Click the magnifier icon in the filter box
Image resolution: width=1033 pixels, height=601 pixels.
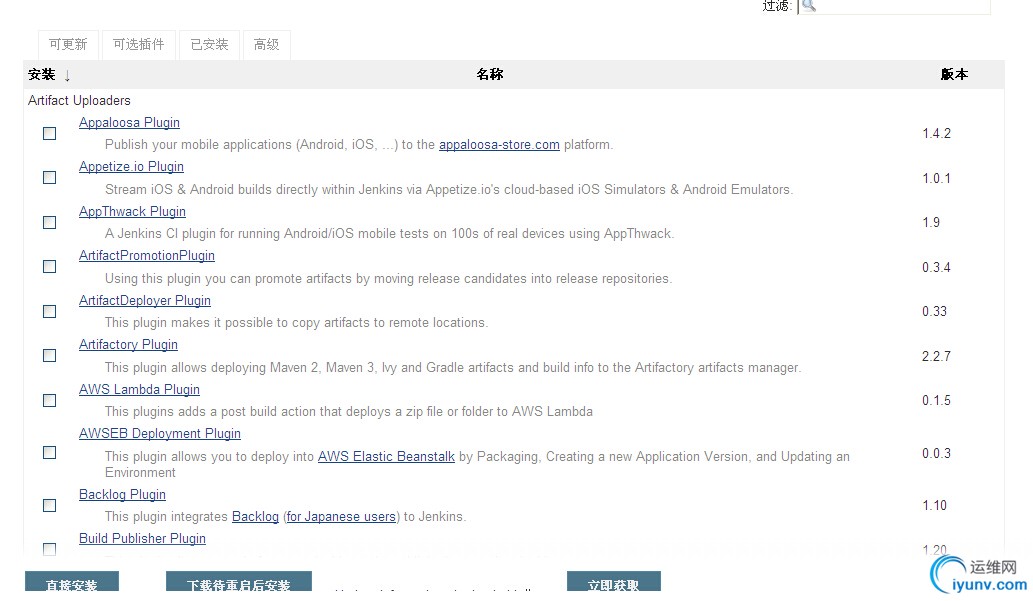[809, 5]
